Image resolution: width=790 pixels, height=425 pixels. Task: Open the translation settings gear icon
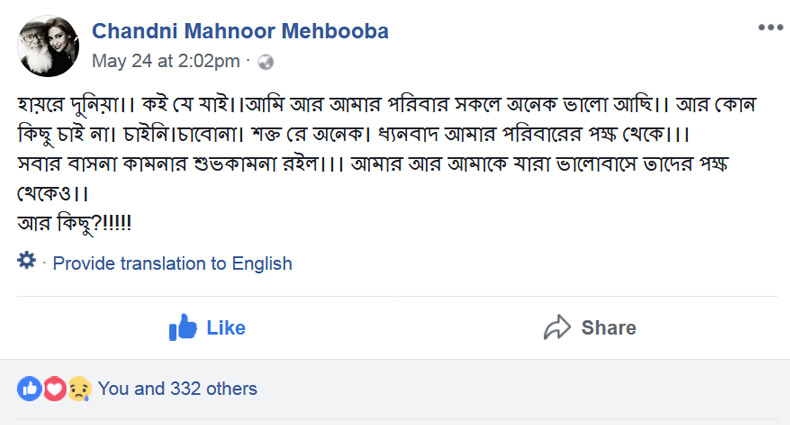click(27, 262)
